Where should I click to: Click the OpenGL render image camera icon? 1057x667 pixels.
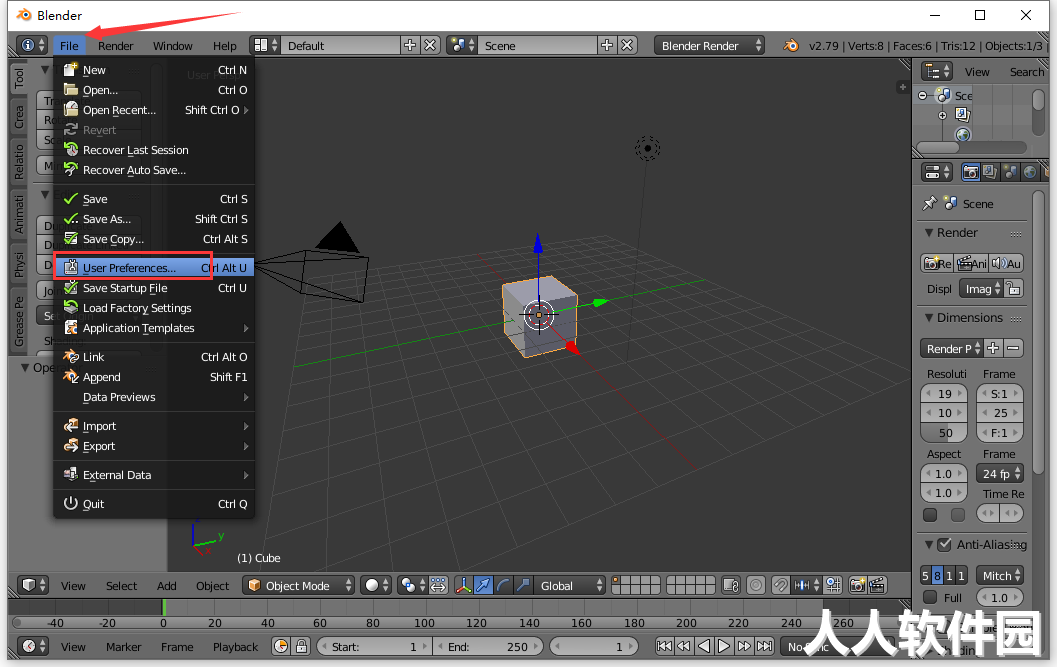(x=857, y=585)
